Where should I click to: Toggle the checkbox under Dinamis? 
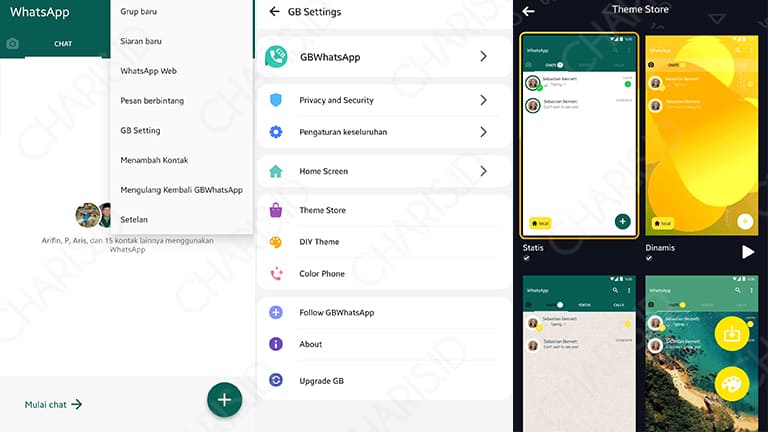pyautogui.click(x=649, y=258)
